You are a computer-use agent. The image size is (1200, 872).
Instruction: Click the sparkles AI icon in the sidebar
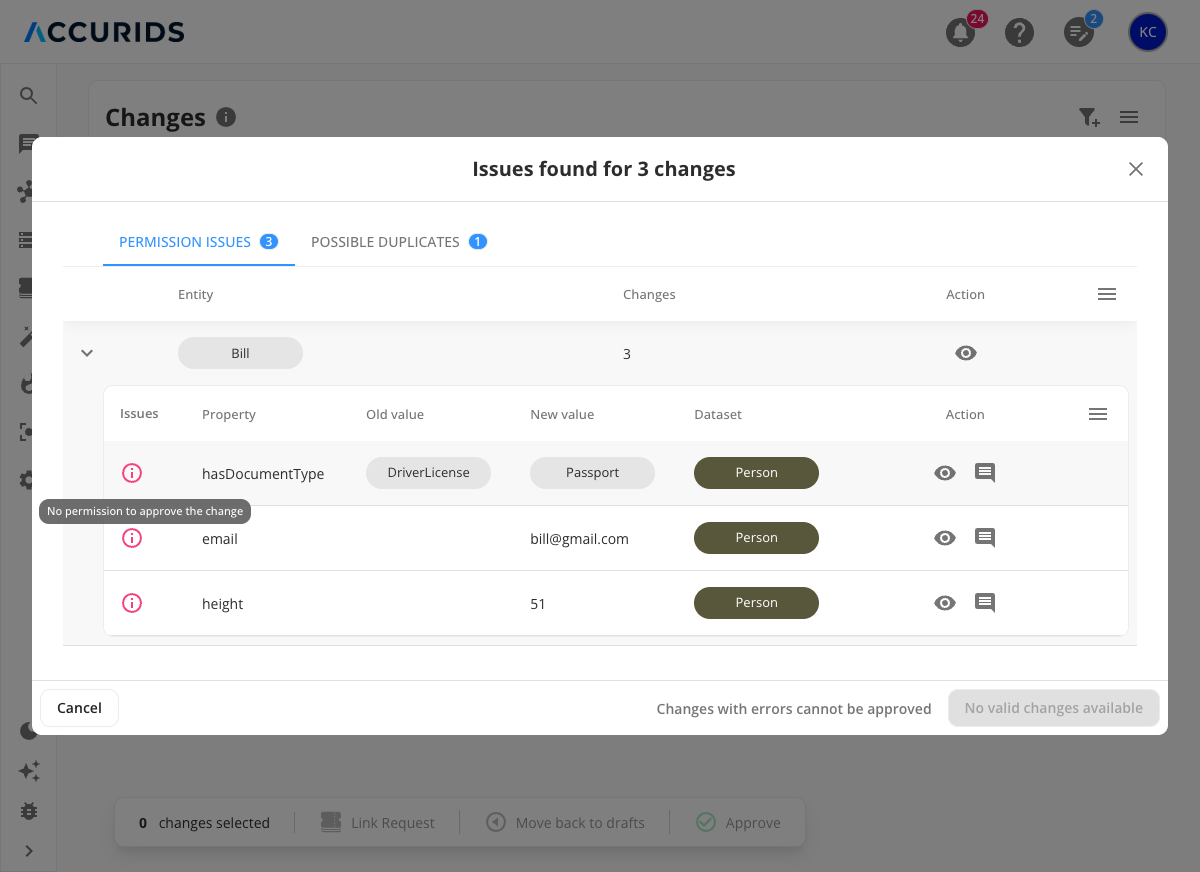(x=29, y=771)
